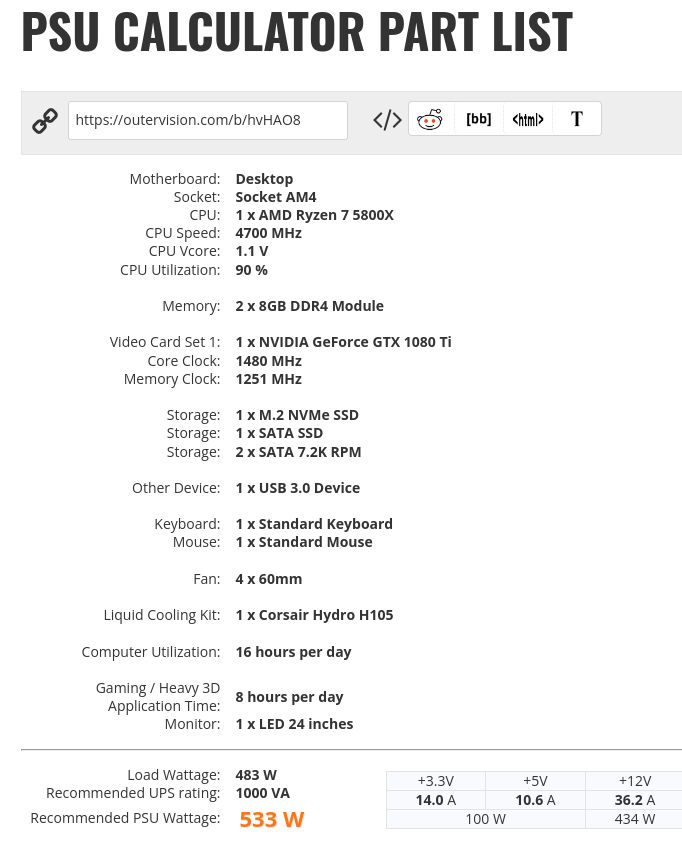682x843 pixels.
Task: Select the 2 x SATA 7.2K RPM entry
Action: tap(298, 452)
